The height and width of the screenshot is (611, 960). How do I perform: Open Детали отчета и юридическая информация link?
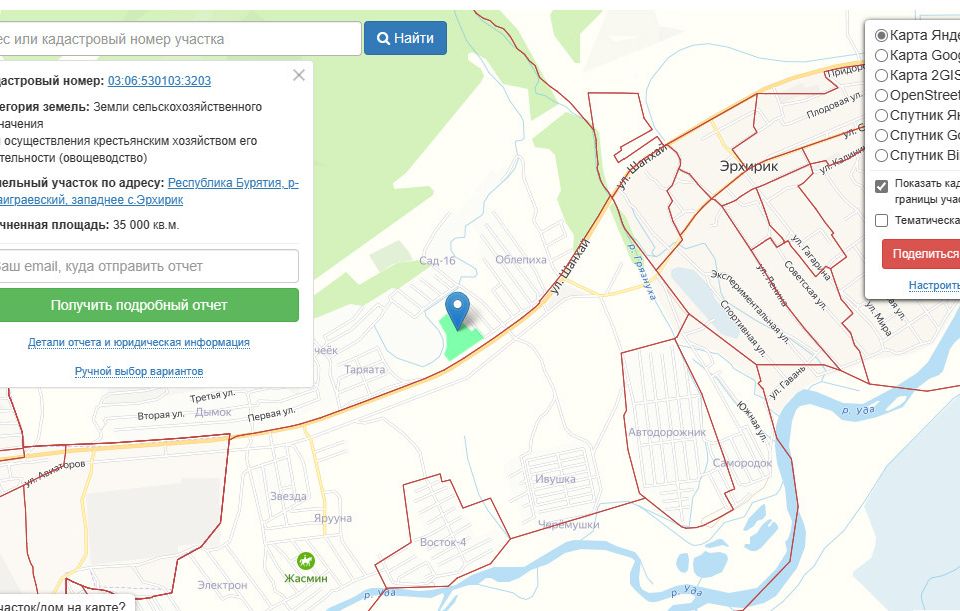[139, 342]
